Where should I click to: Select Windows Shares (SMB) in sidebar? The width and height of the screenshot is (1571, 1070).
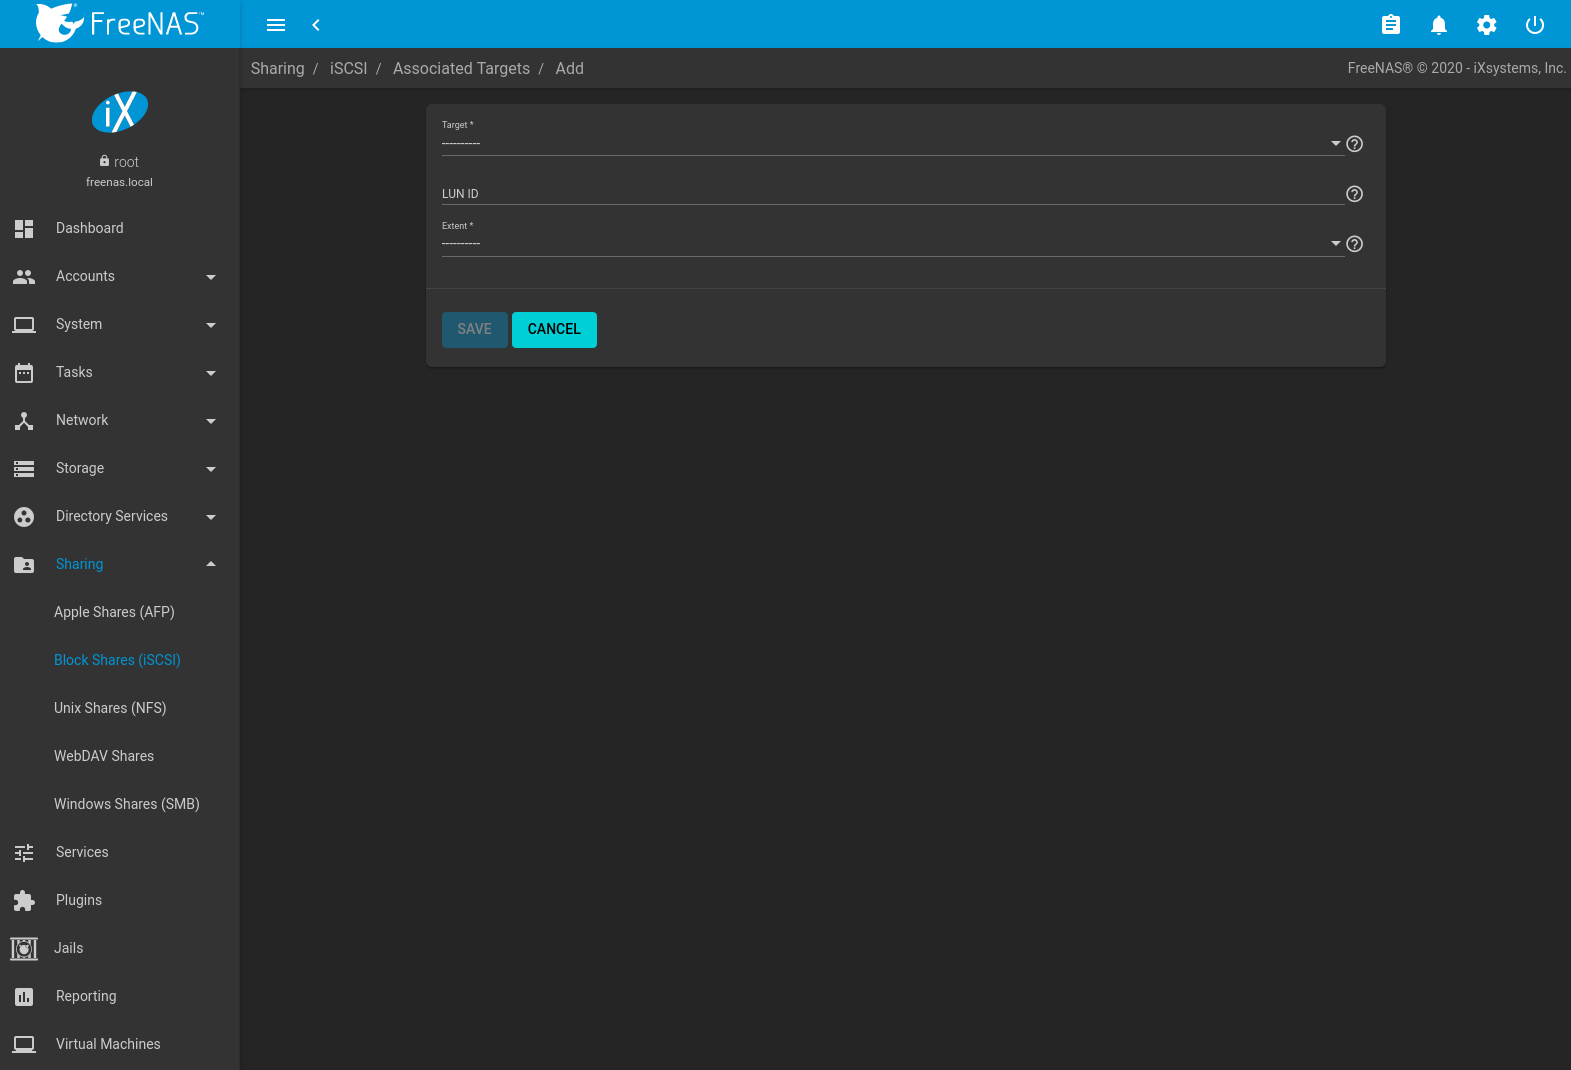127,804
